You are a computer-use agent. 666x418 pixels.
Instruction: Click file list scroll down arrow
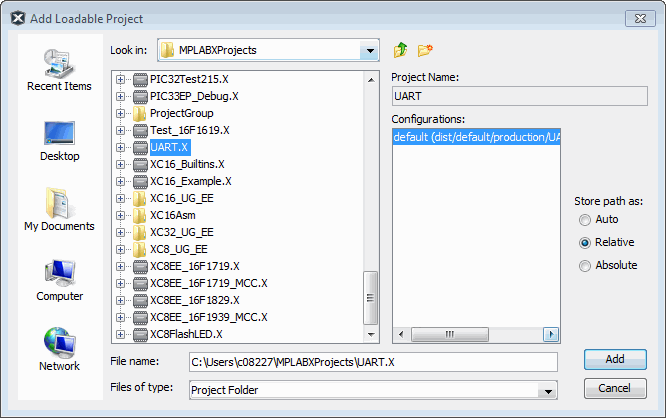[371, 334]
